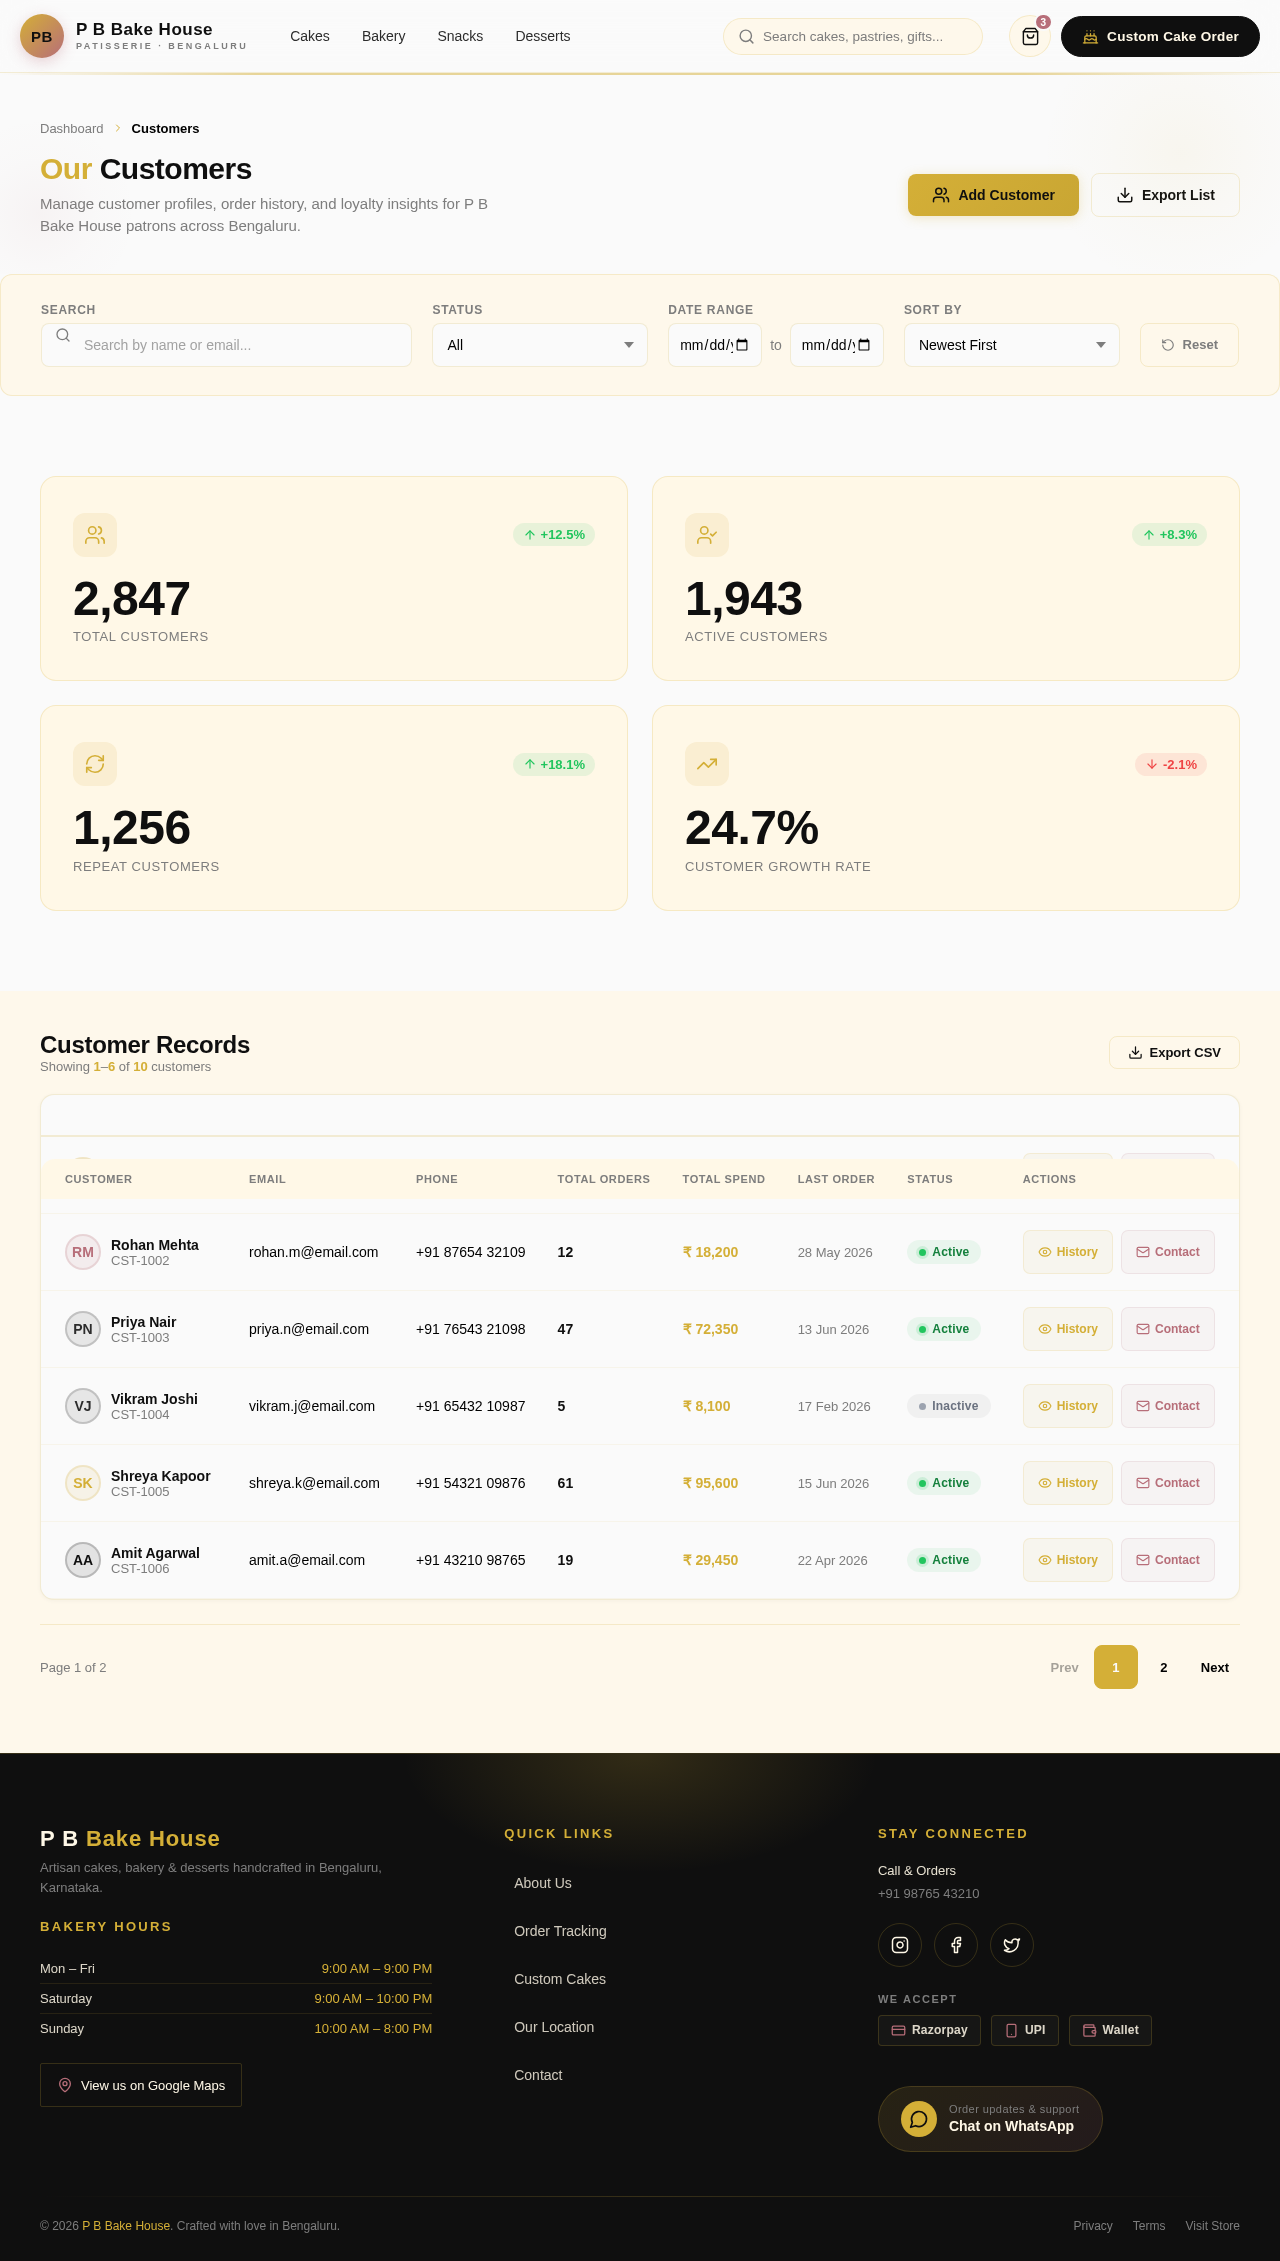
Task: Click Wallet payment badge
Action: 1110,2030
